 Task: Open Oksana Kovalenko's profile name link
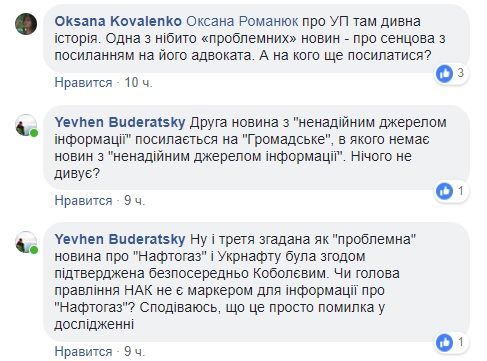pos(118,21)
